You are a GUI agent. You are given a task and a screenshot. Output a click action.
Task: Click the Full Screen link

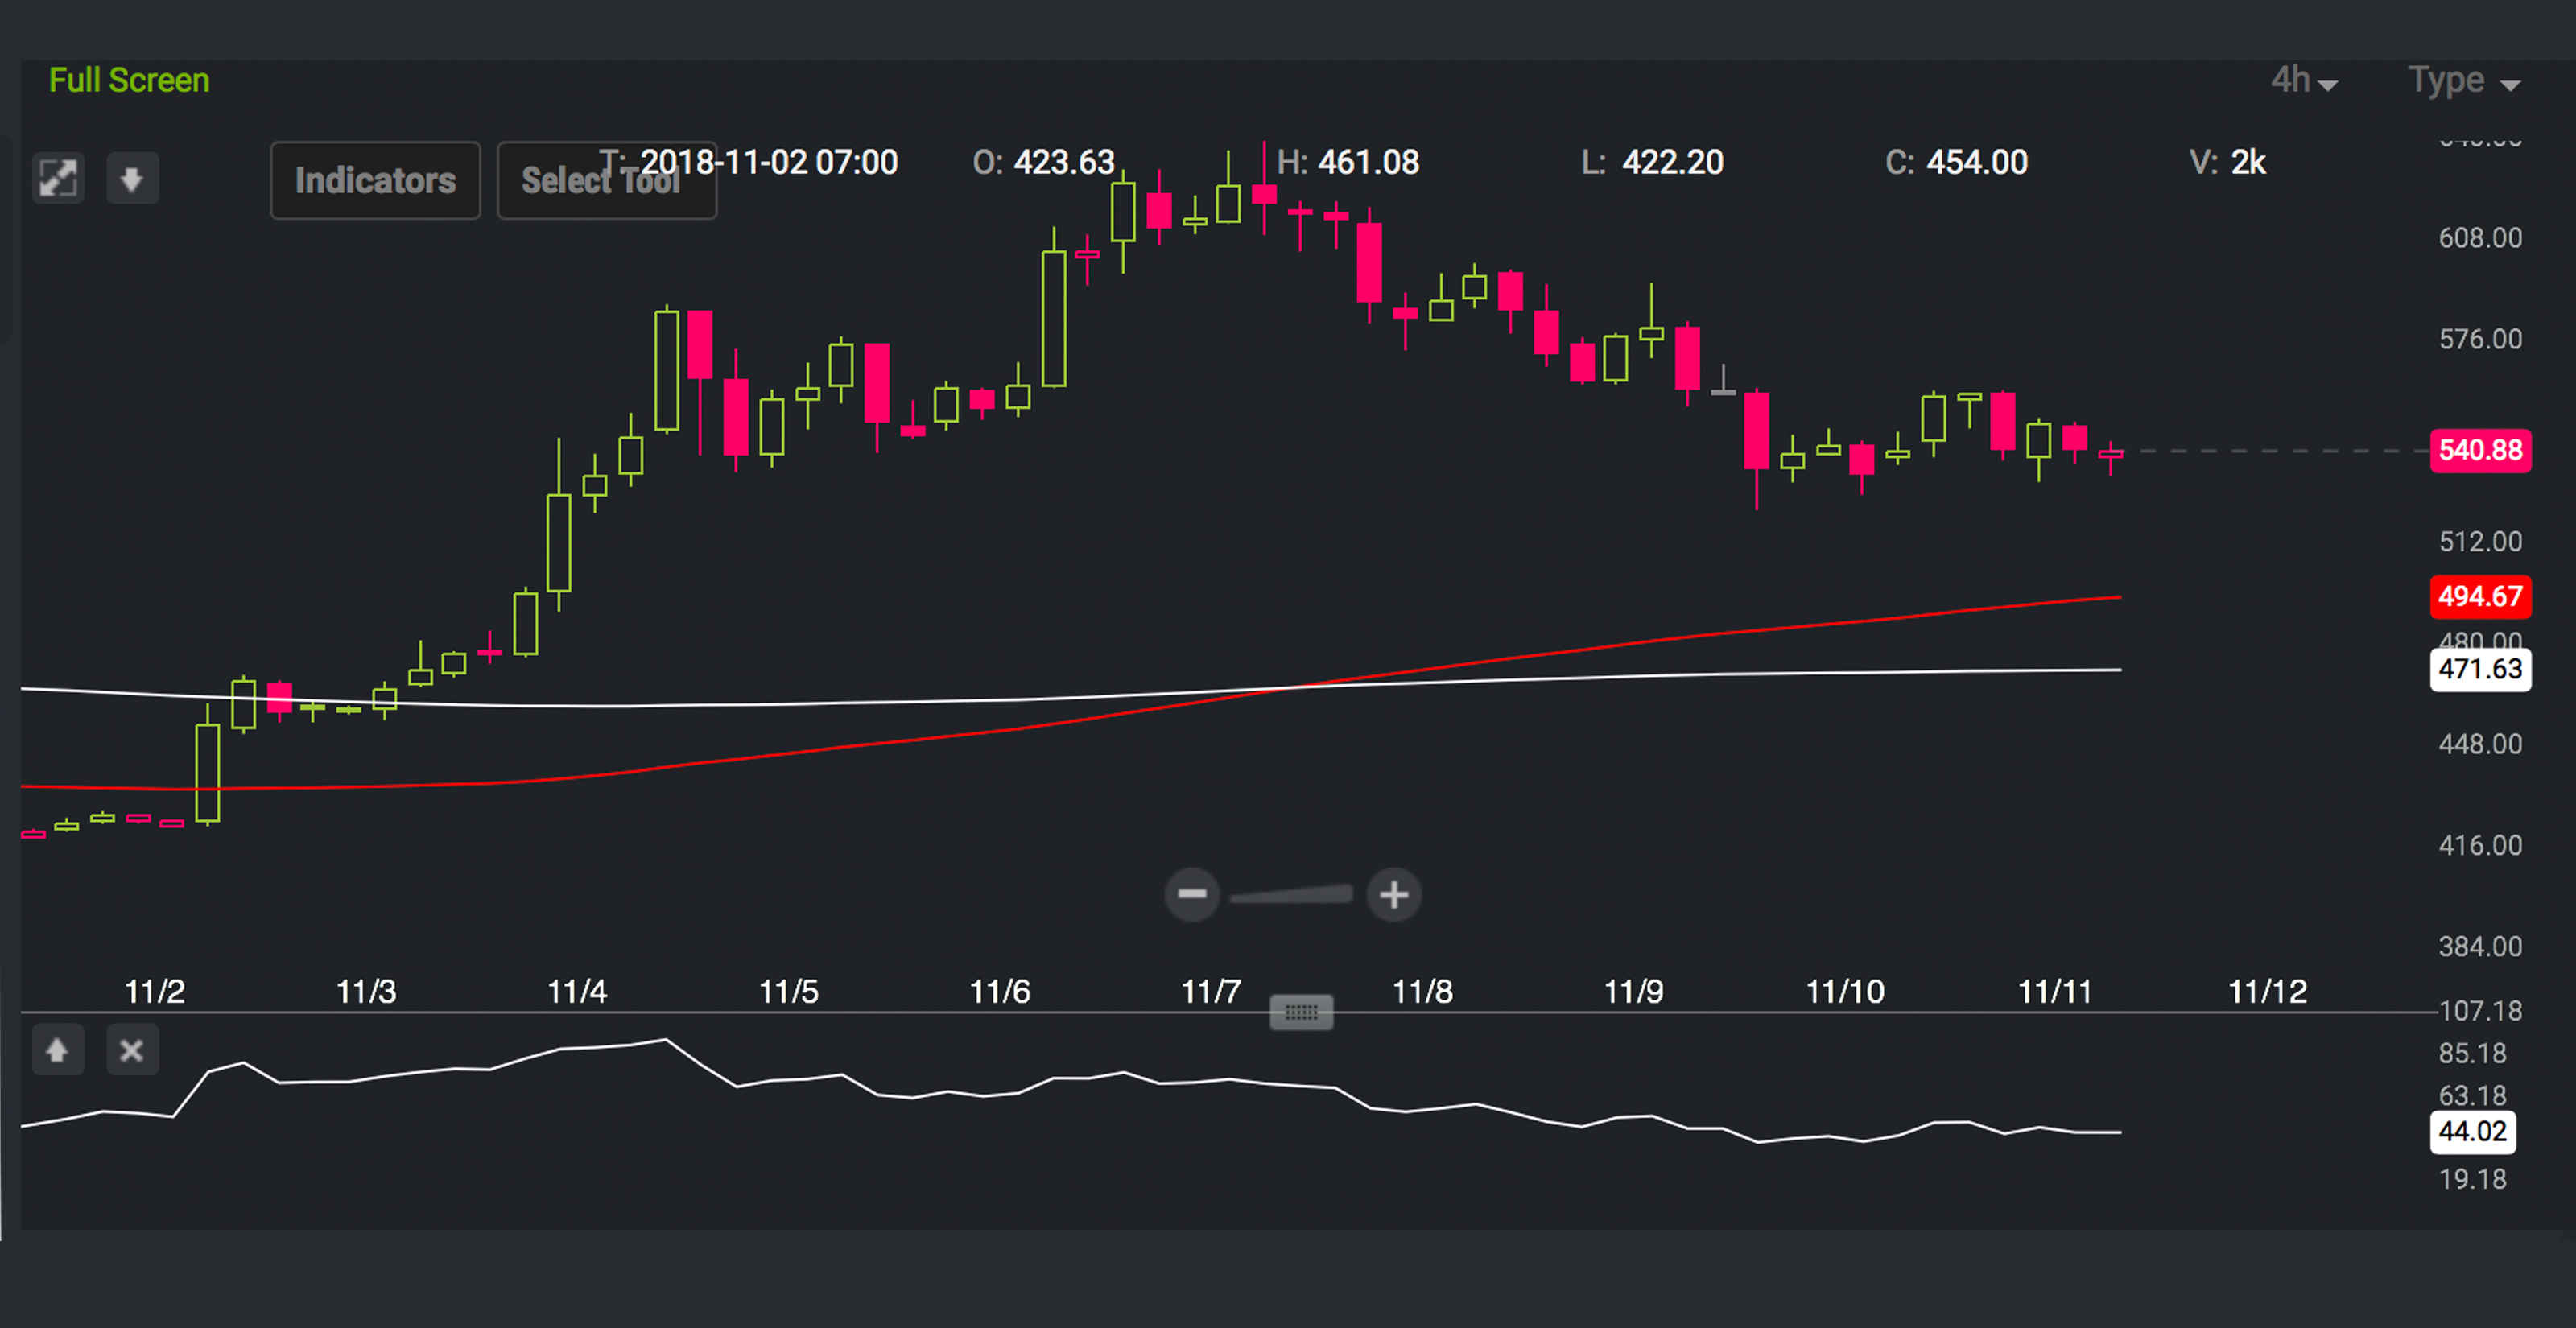[129, 80]
